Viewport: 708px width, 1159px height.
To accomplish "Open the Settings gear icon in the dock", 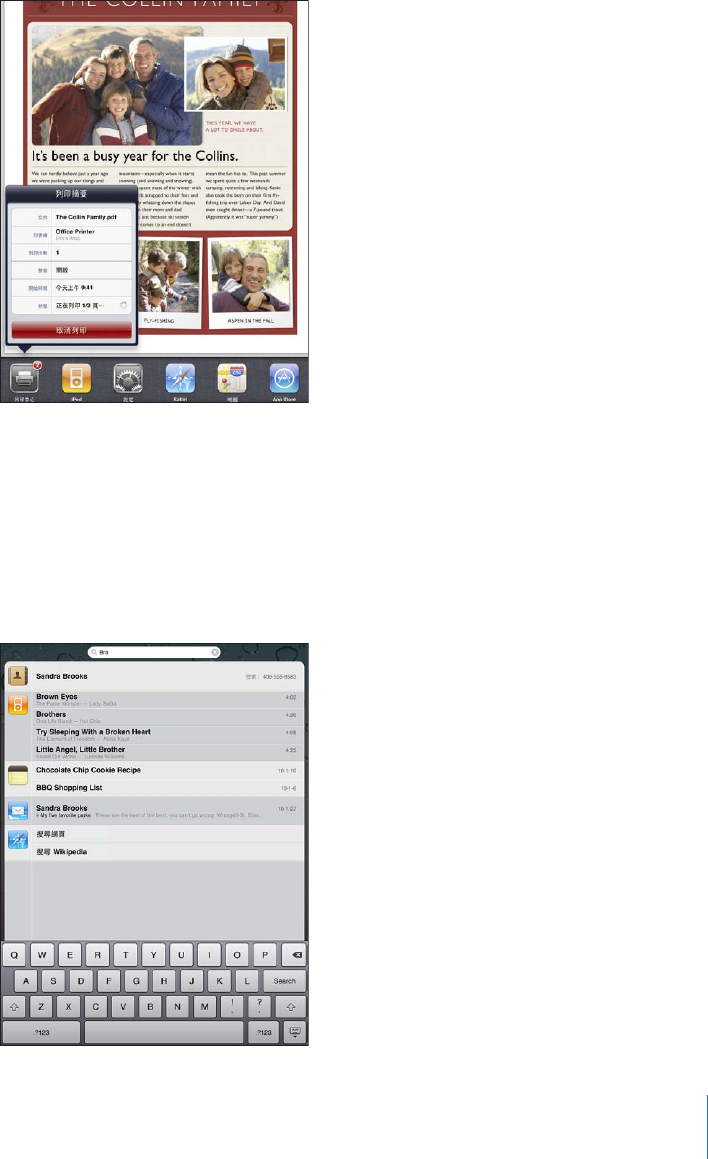I will 128,379.
